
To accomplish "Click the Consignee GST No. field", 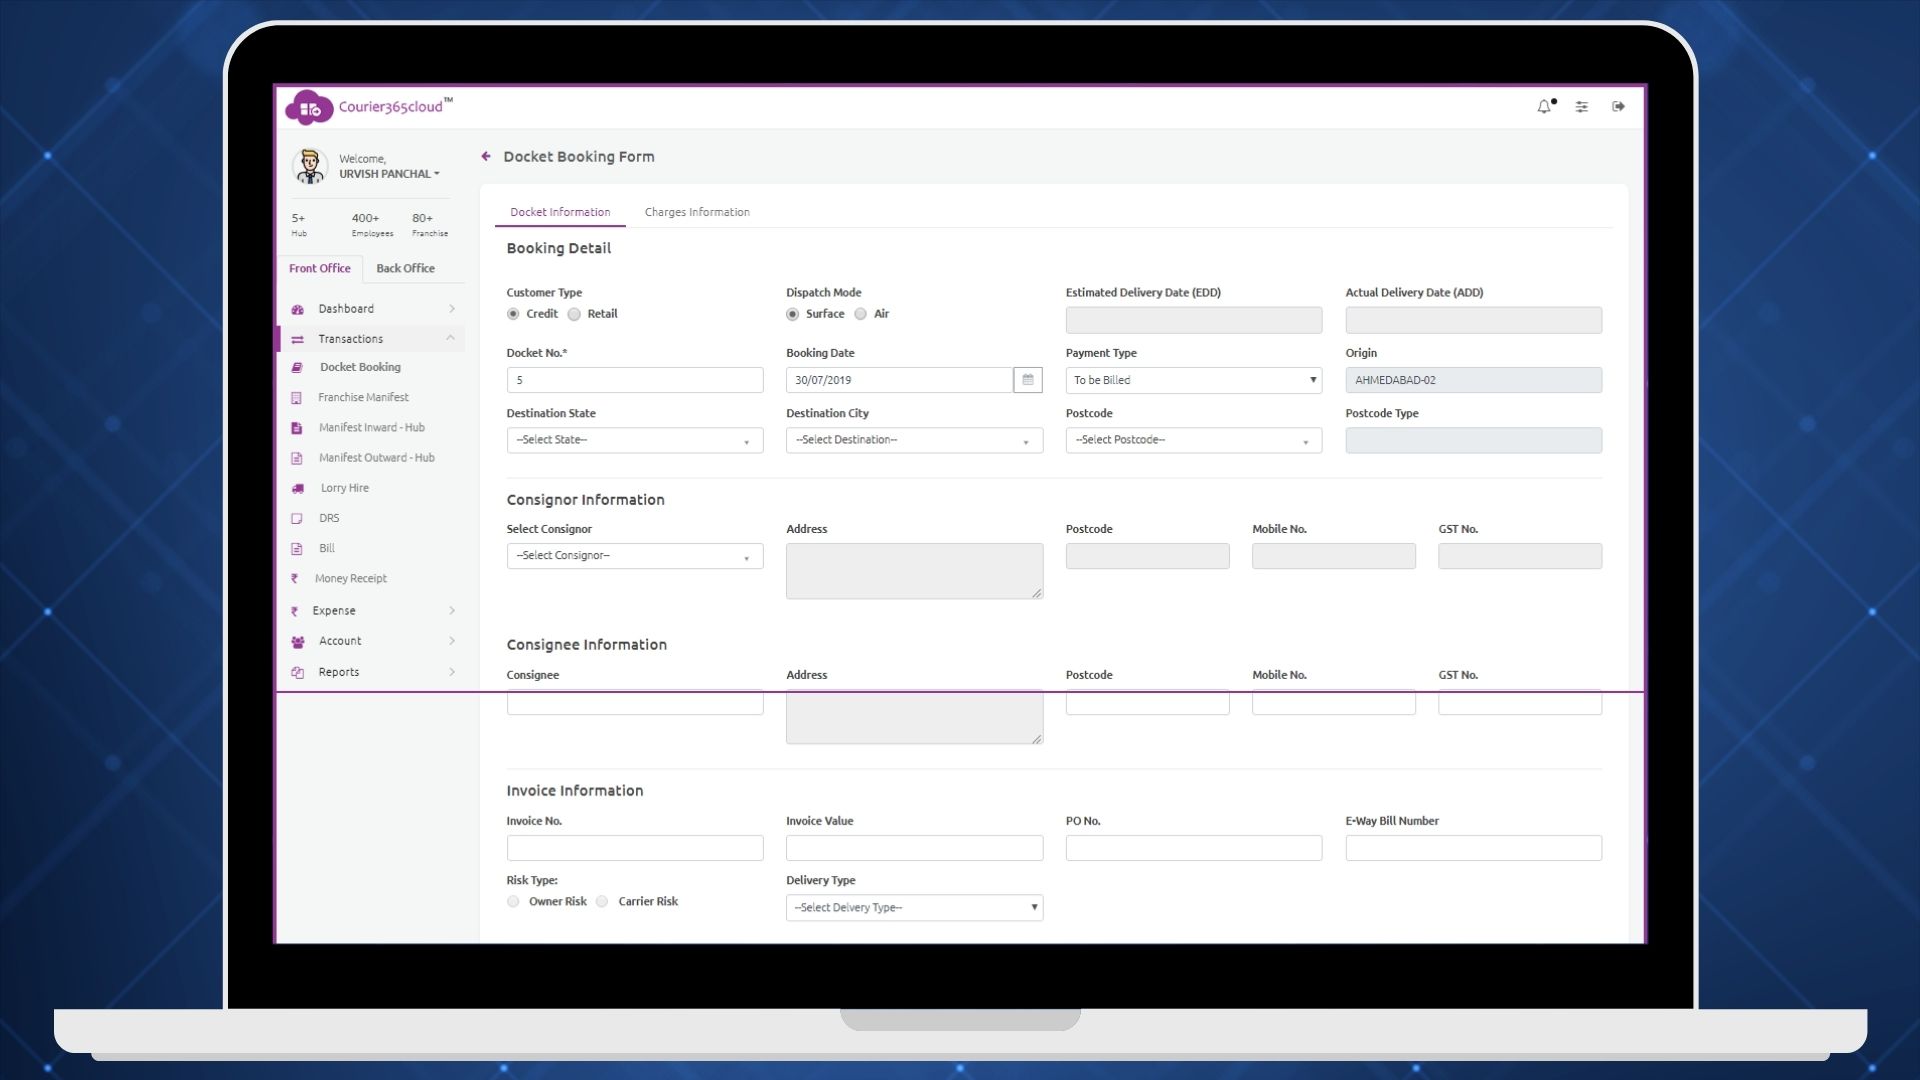I will pyautogui.click(x=1520, y=702).
